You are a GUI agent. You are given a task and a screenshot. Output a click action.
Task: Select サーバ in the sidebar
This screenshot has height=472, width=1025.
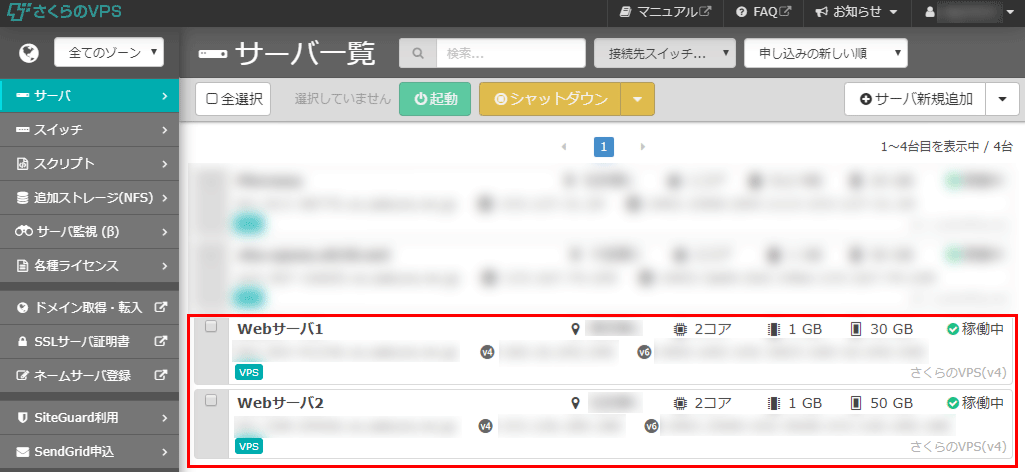(x=90, y=96)
